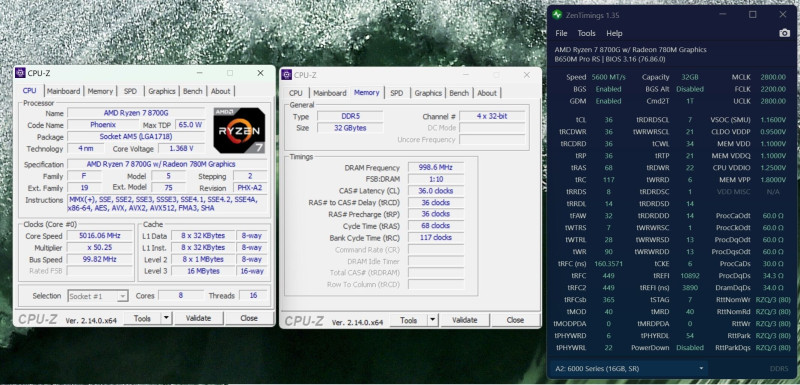Open the A2: 6000 Series module dropdown

pyautogui.click(x=629, y=368)
